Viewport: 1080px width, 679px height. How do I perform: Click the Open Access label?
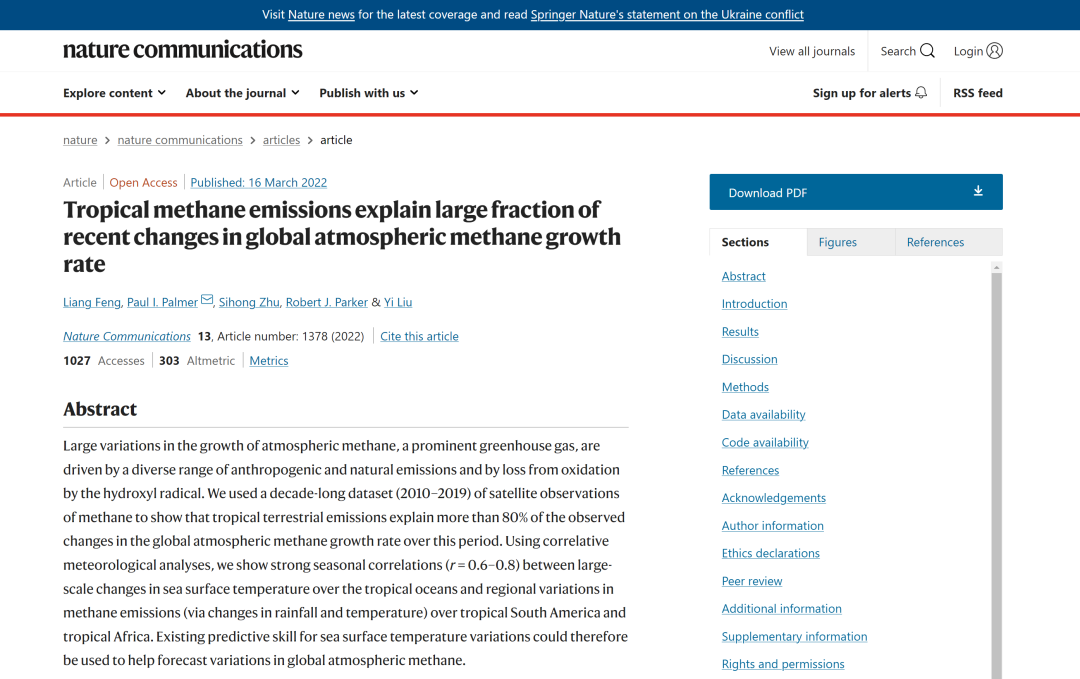(143, 182)
